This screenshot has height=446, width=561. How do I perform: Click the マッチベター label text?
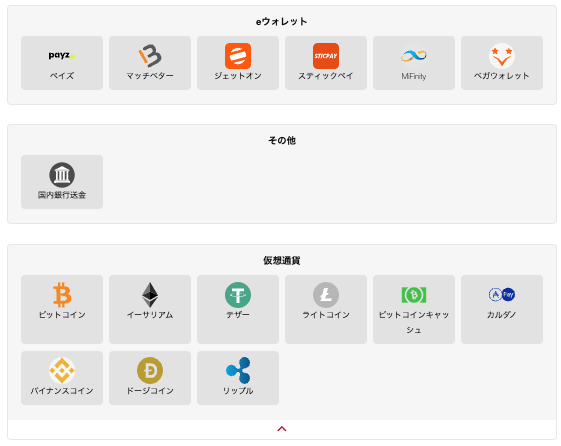pos(150,76)
